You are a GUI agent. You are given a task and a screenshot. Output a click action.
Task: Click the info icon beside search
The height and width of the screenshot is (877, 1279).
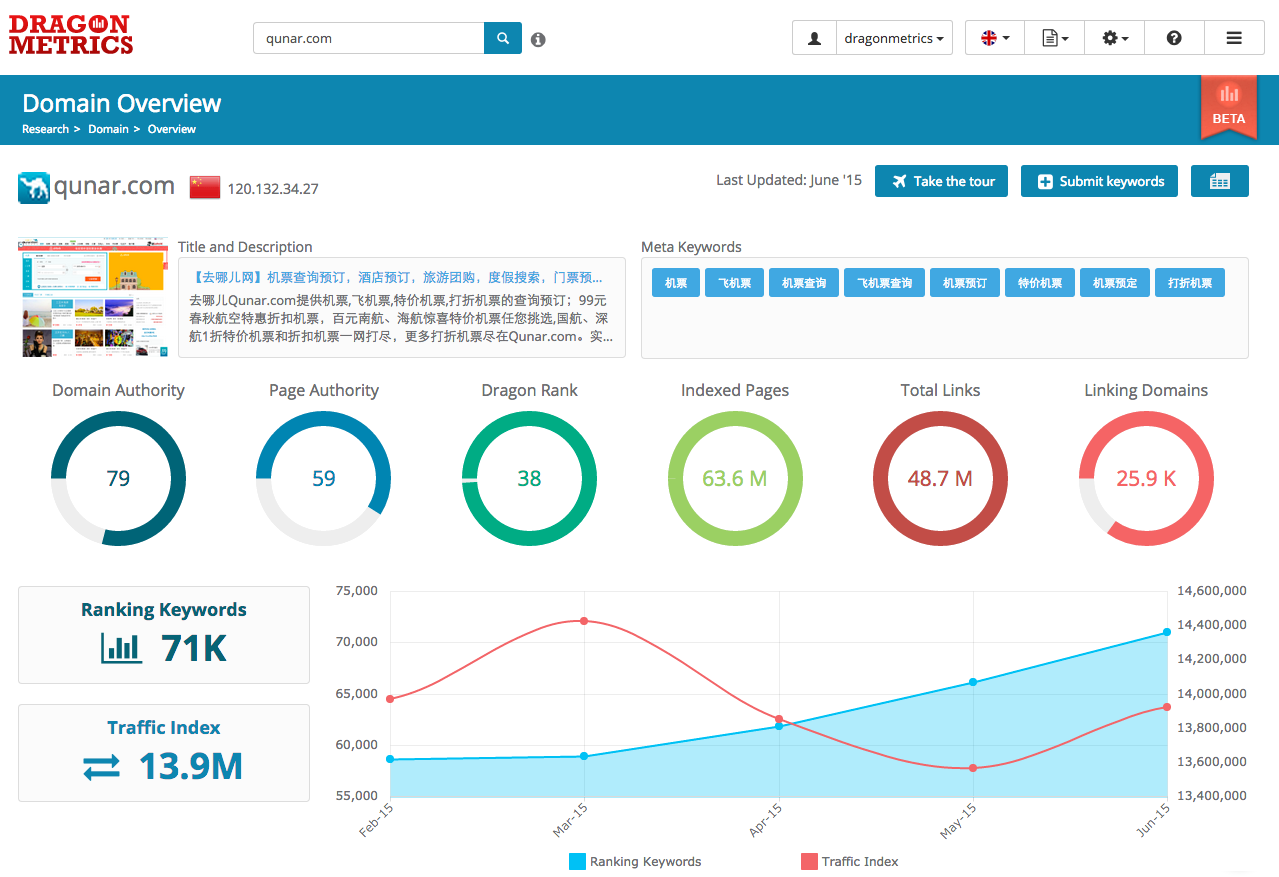coord(538,40)
